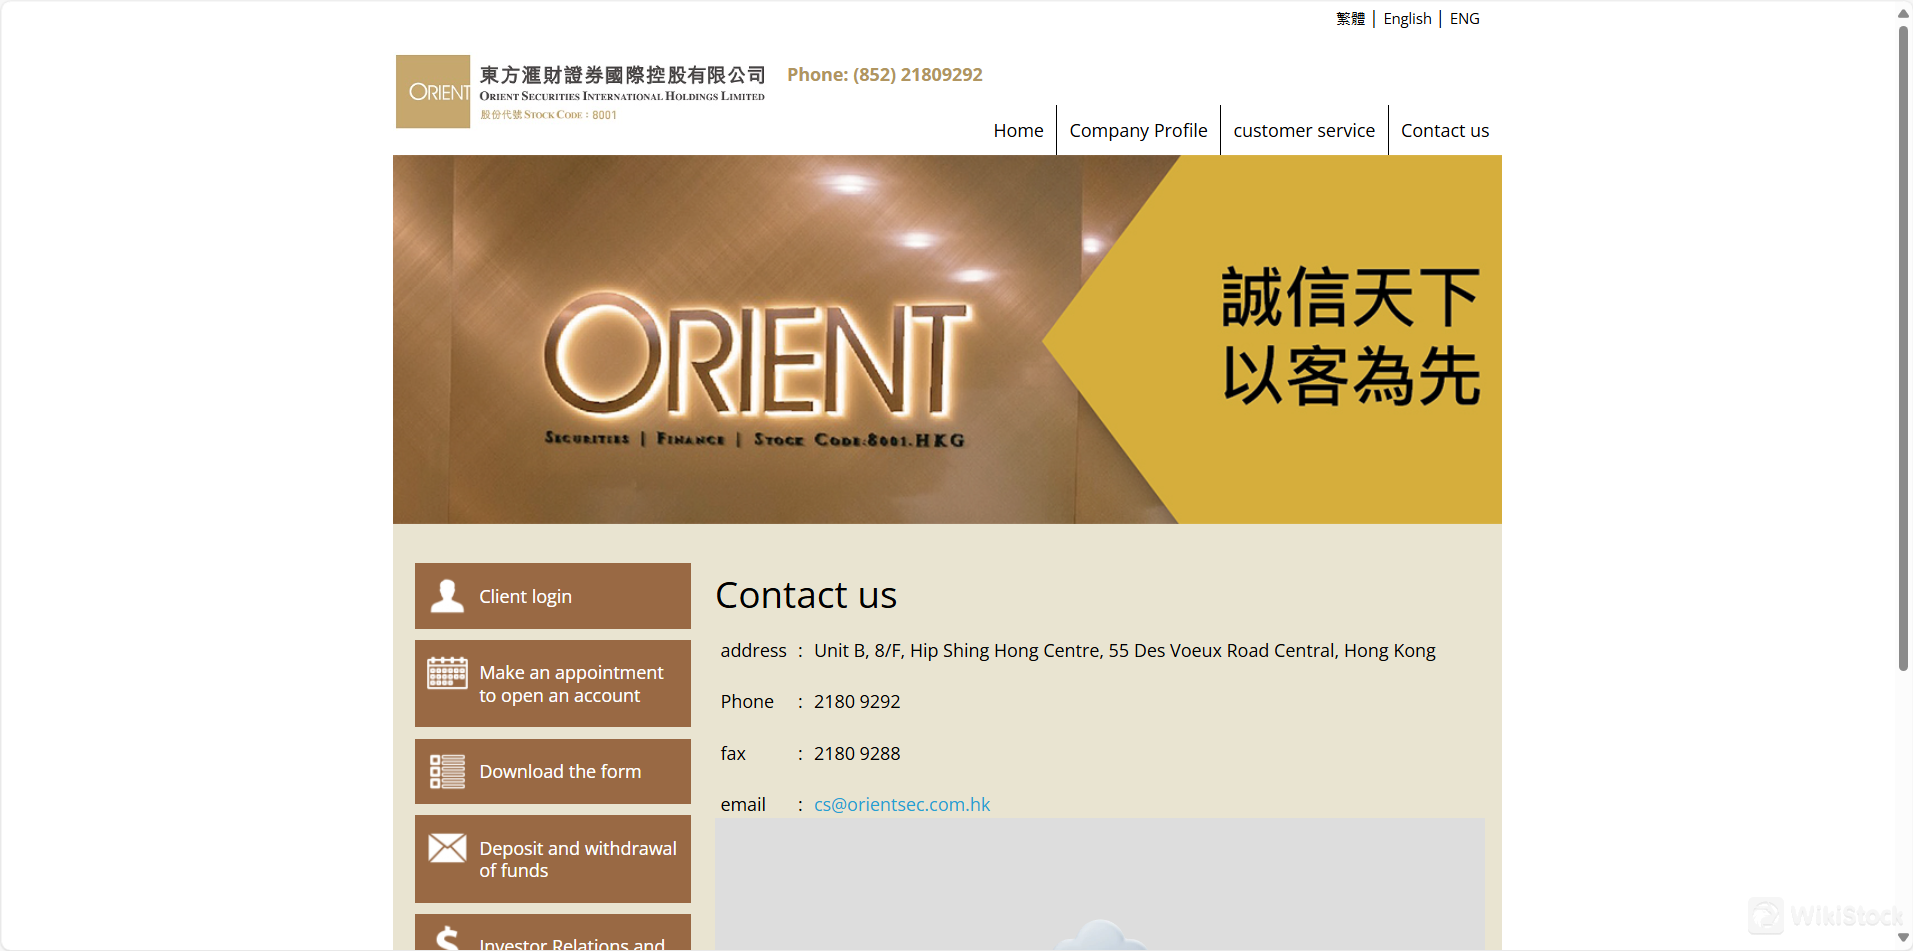Image resolution: width=1913 pixels, height=951 pixels.
Task: Click the header phone number (852) 21809292
Action: (x=885, y=75)
